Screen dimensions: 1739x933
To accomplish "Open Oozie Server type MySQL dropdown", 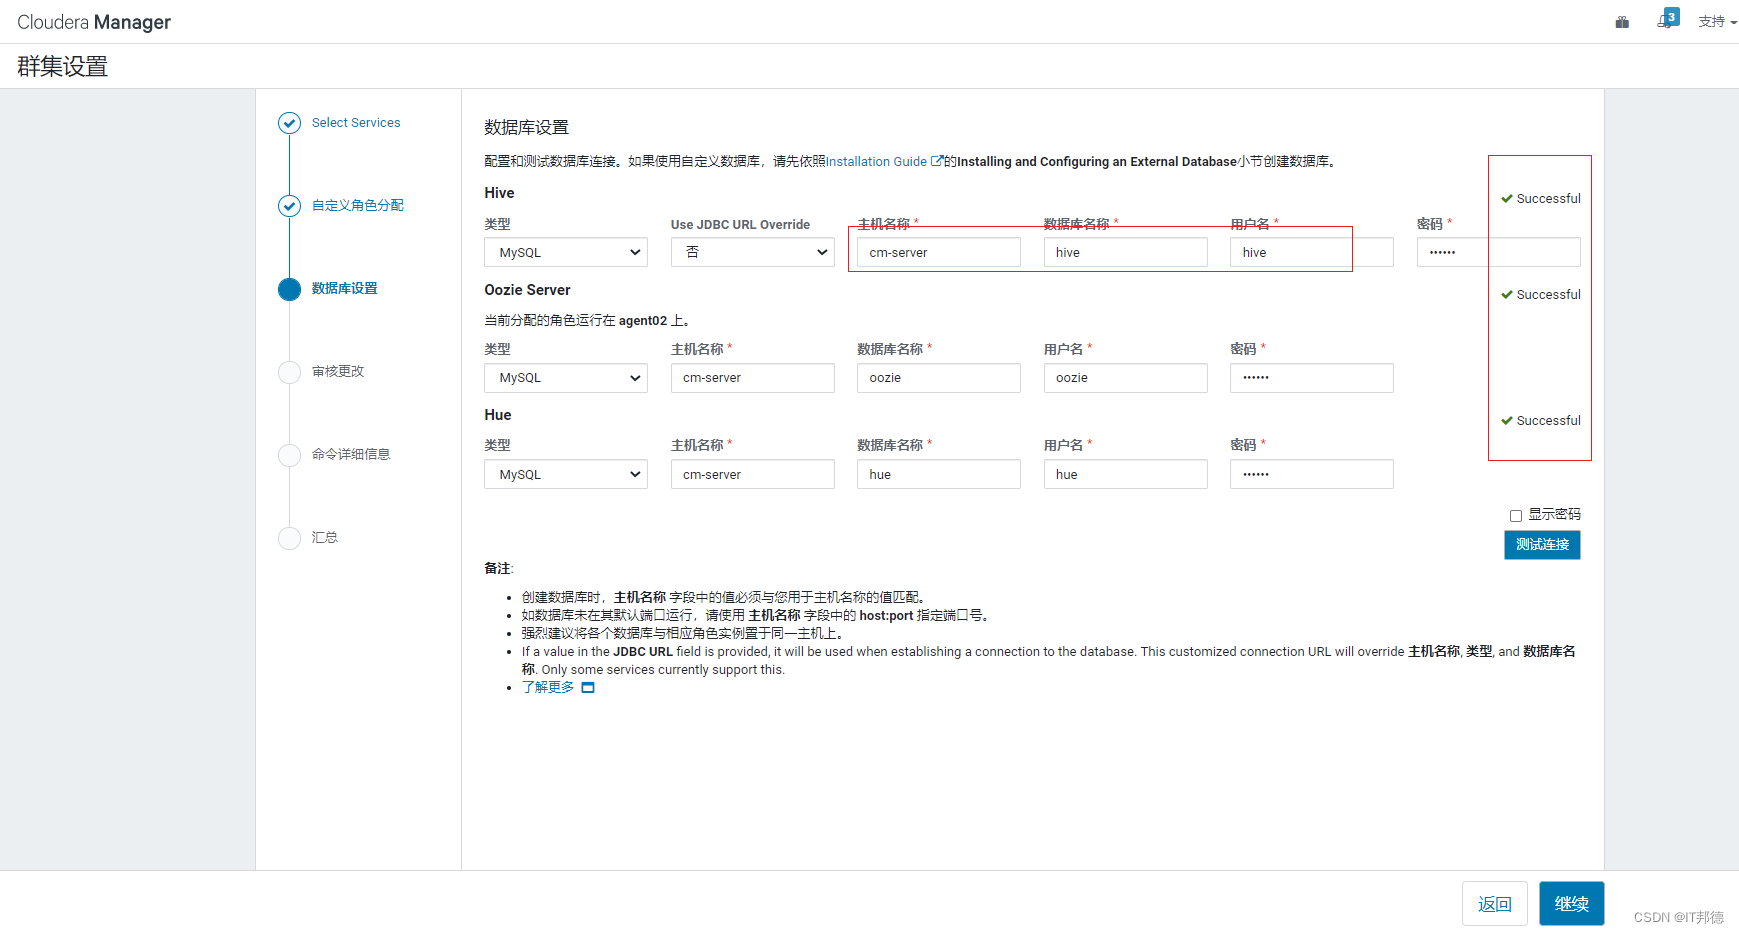I will [566, 378].
